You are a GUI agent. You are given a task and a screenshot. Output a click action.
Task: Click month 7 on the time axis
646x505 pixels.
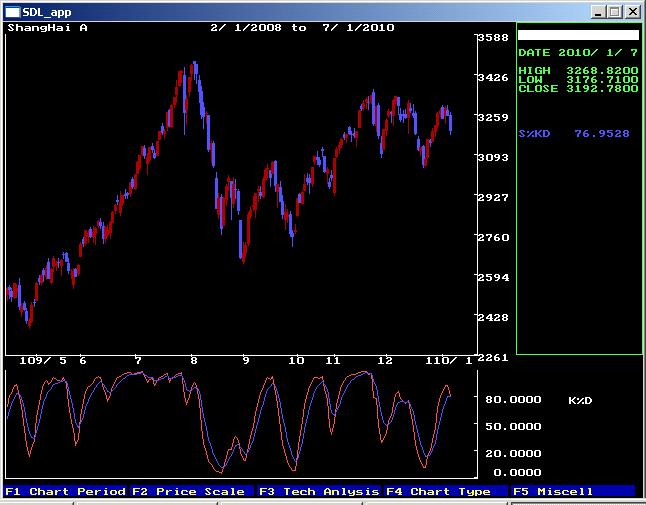click(138, 361)
